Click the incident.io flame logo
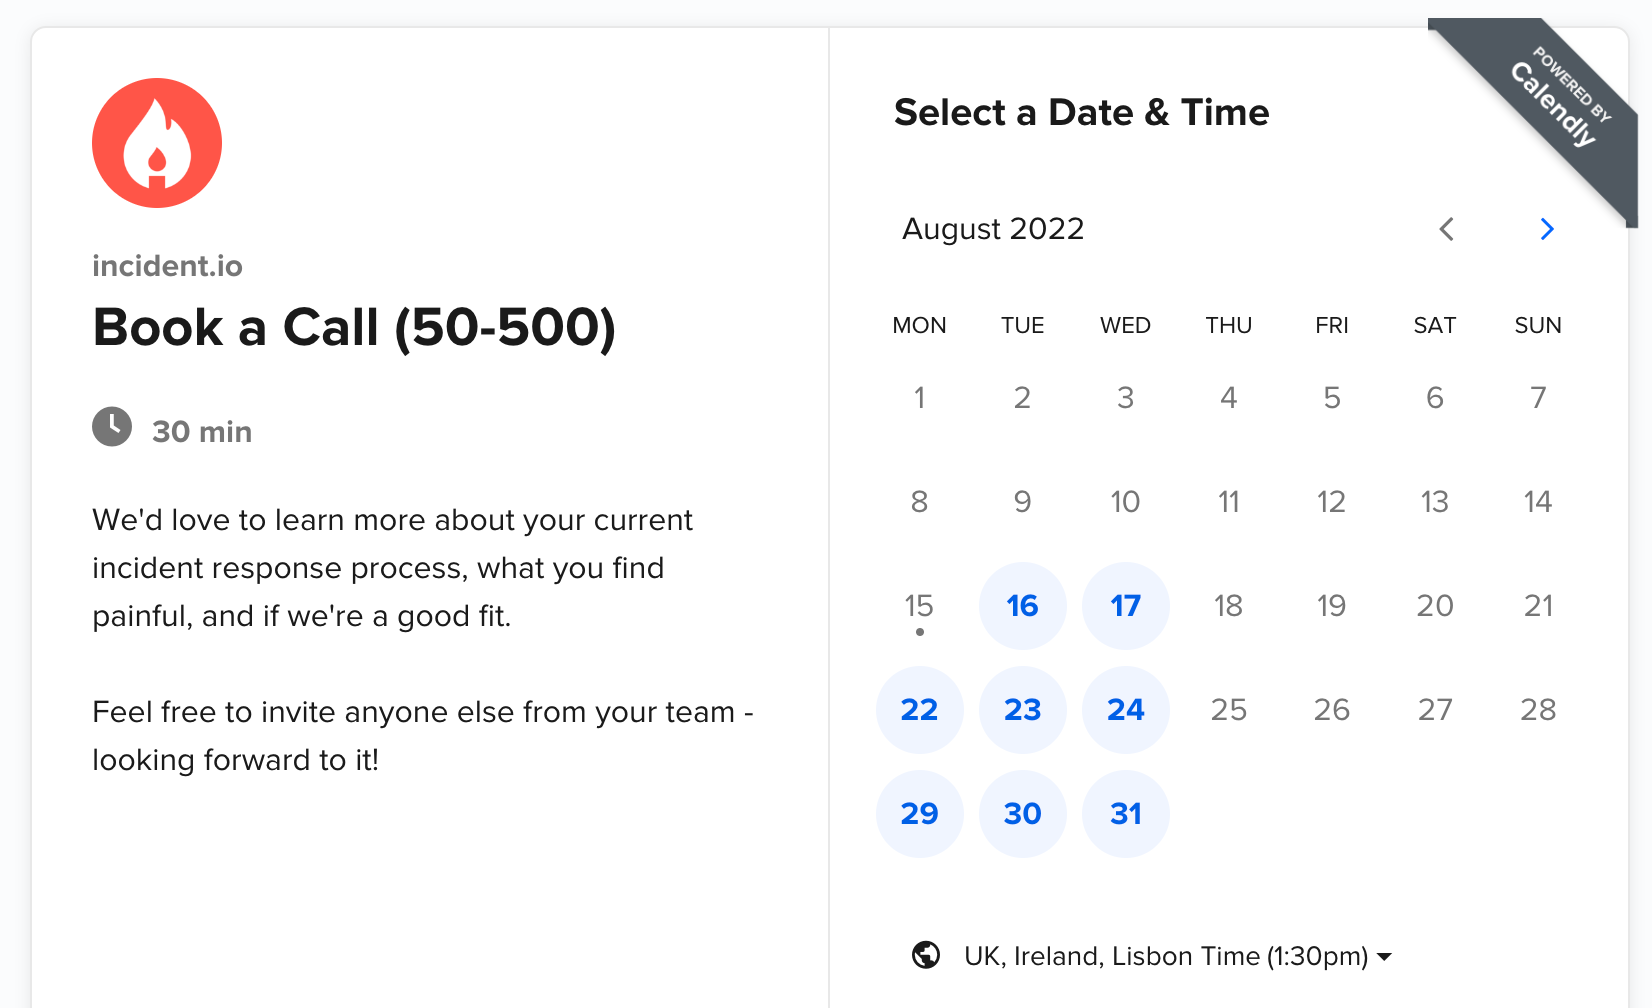Screen dimensions: 1652x1008 (157, 143)
